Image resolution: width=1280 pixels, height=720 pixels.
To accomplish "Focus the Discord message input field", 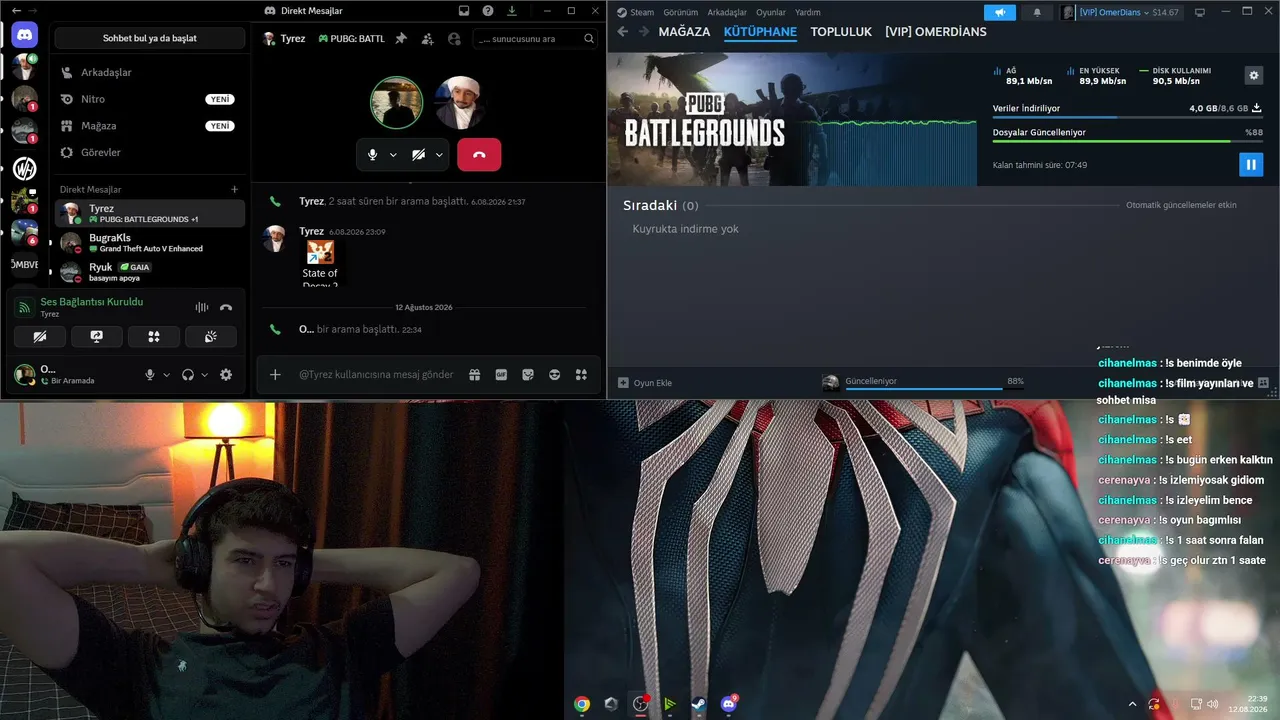I will [x=376, y=375].
